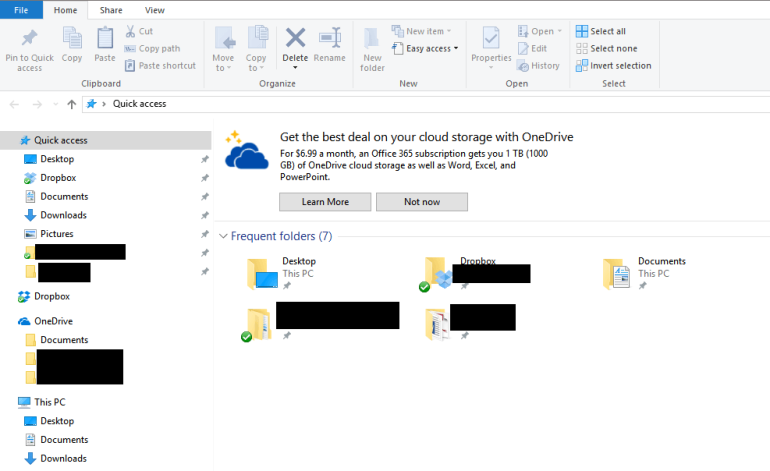Select the Invert selection option
The image size is (770, 471).
[613, 66]
